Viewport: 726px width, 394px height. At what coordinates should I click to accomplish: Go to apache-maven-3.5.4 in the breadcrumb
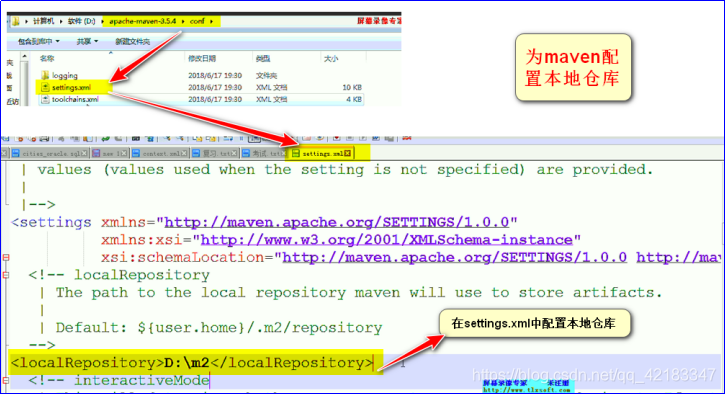pyautogui.click(x=143, y=21)
